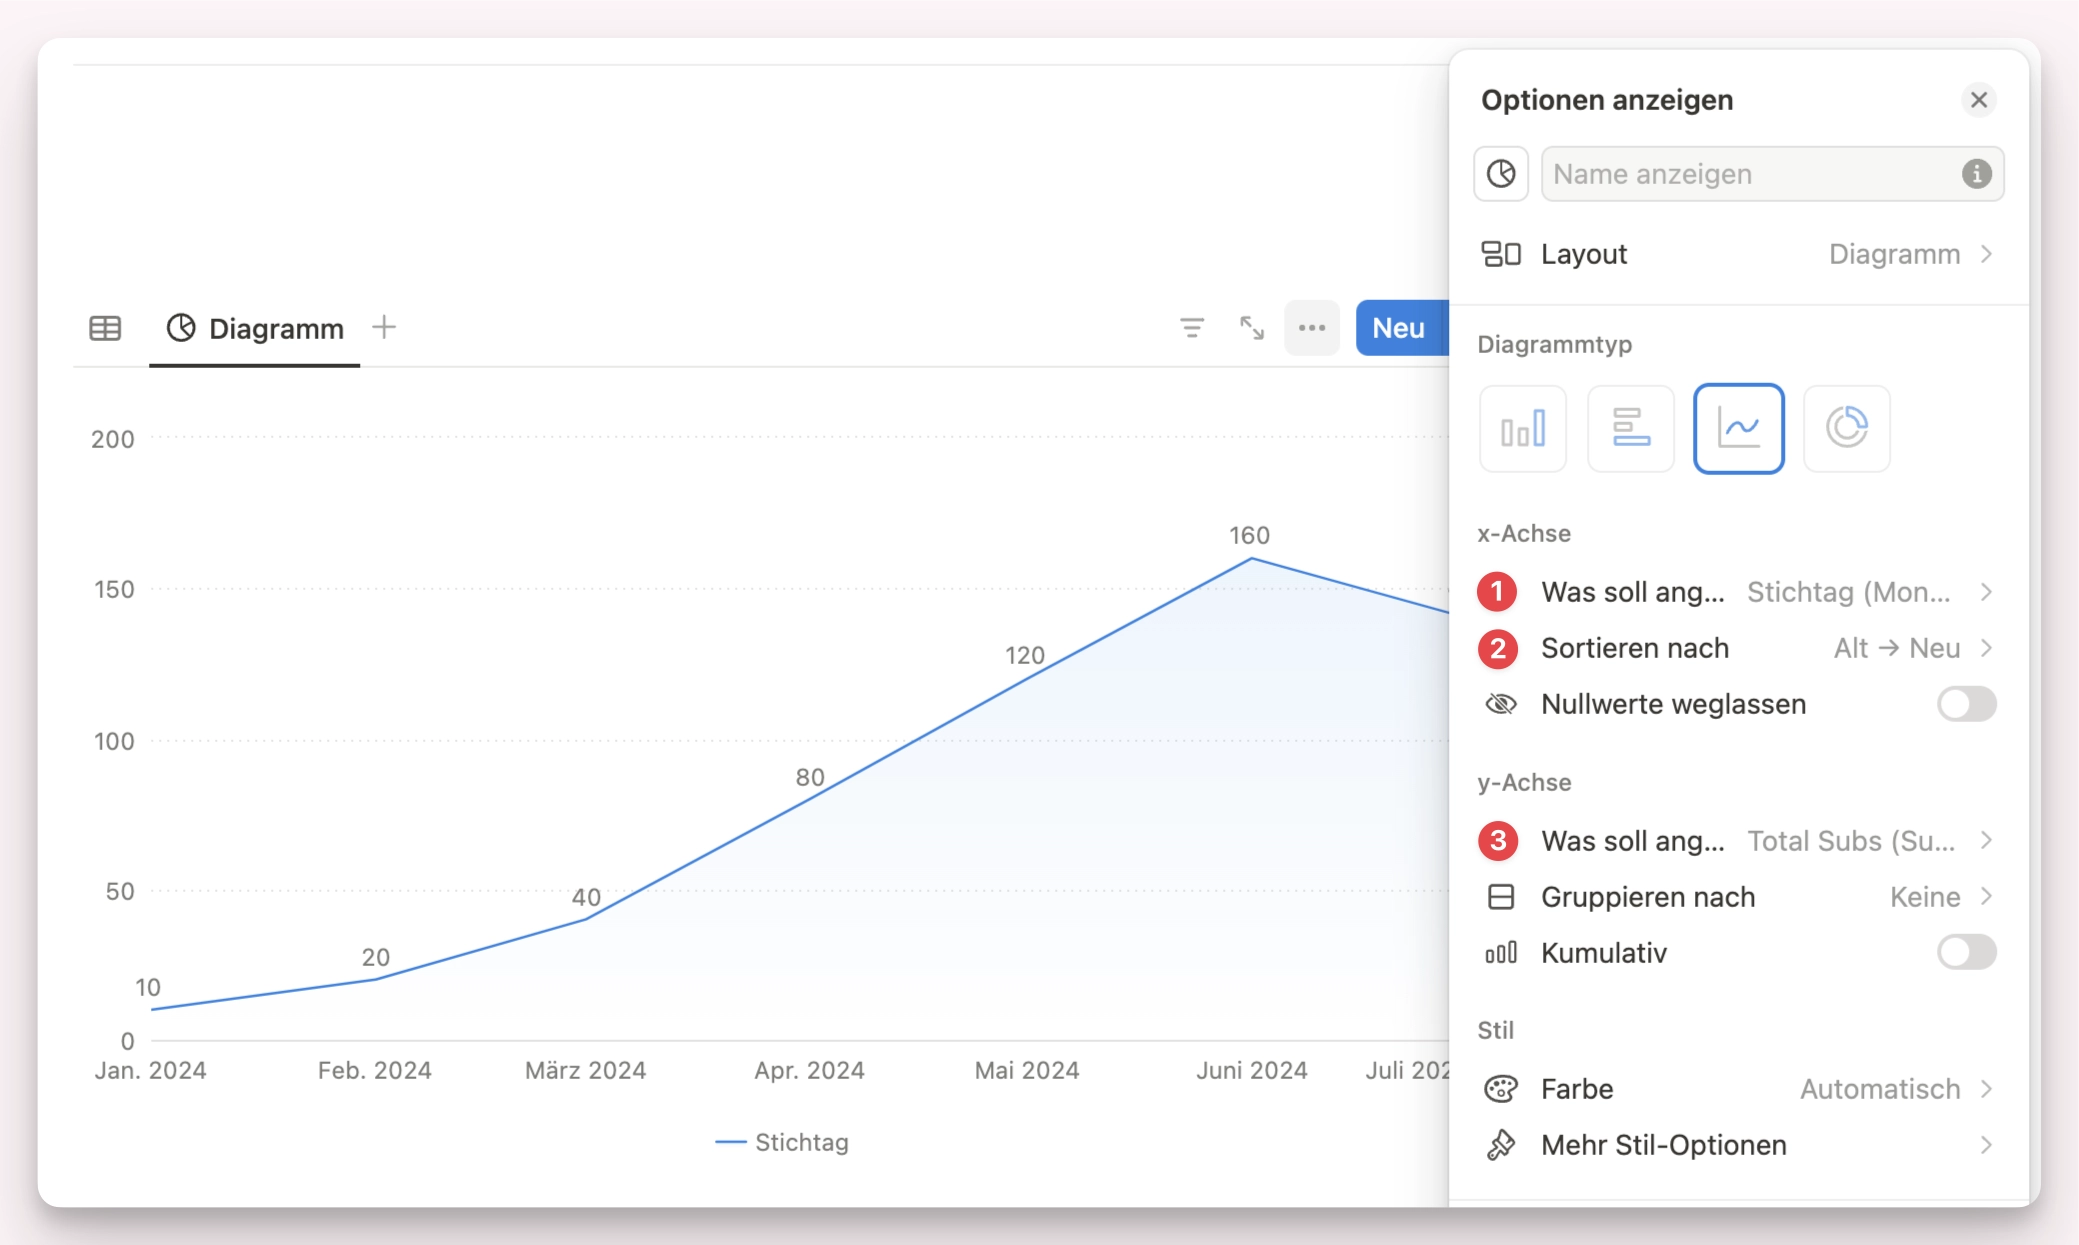Screen dimensions: 2079x1245
Task: Toggle the Kumulativ switch
Action: click(1966, 953)
